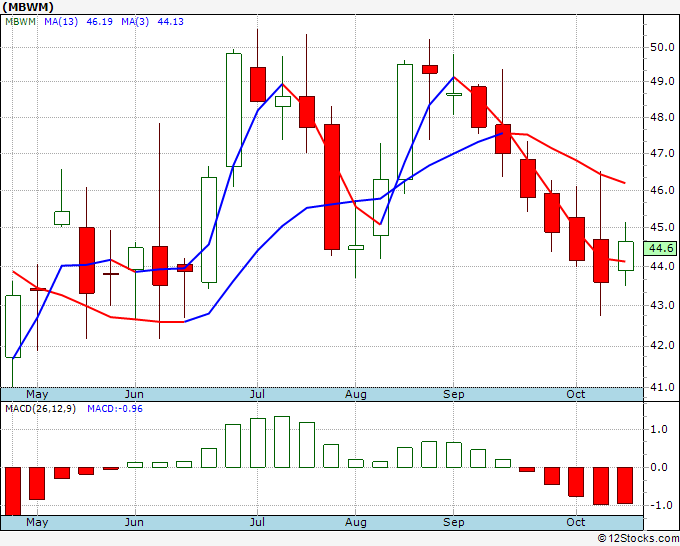Click the 49.0 price axis label
680x546 pixels.
(662, 82)
